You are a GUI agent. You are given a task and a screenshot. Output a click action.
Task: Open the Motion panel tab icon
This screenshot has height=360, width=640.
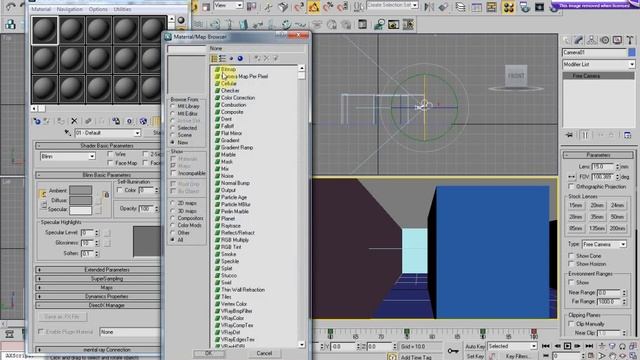point(604,40)
